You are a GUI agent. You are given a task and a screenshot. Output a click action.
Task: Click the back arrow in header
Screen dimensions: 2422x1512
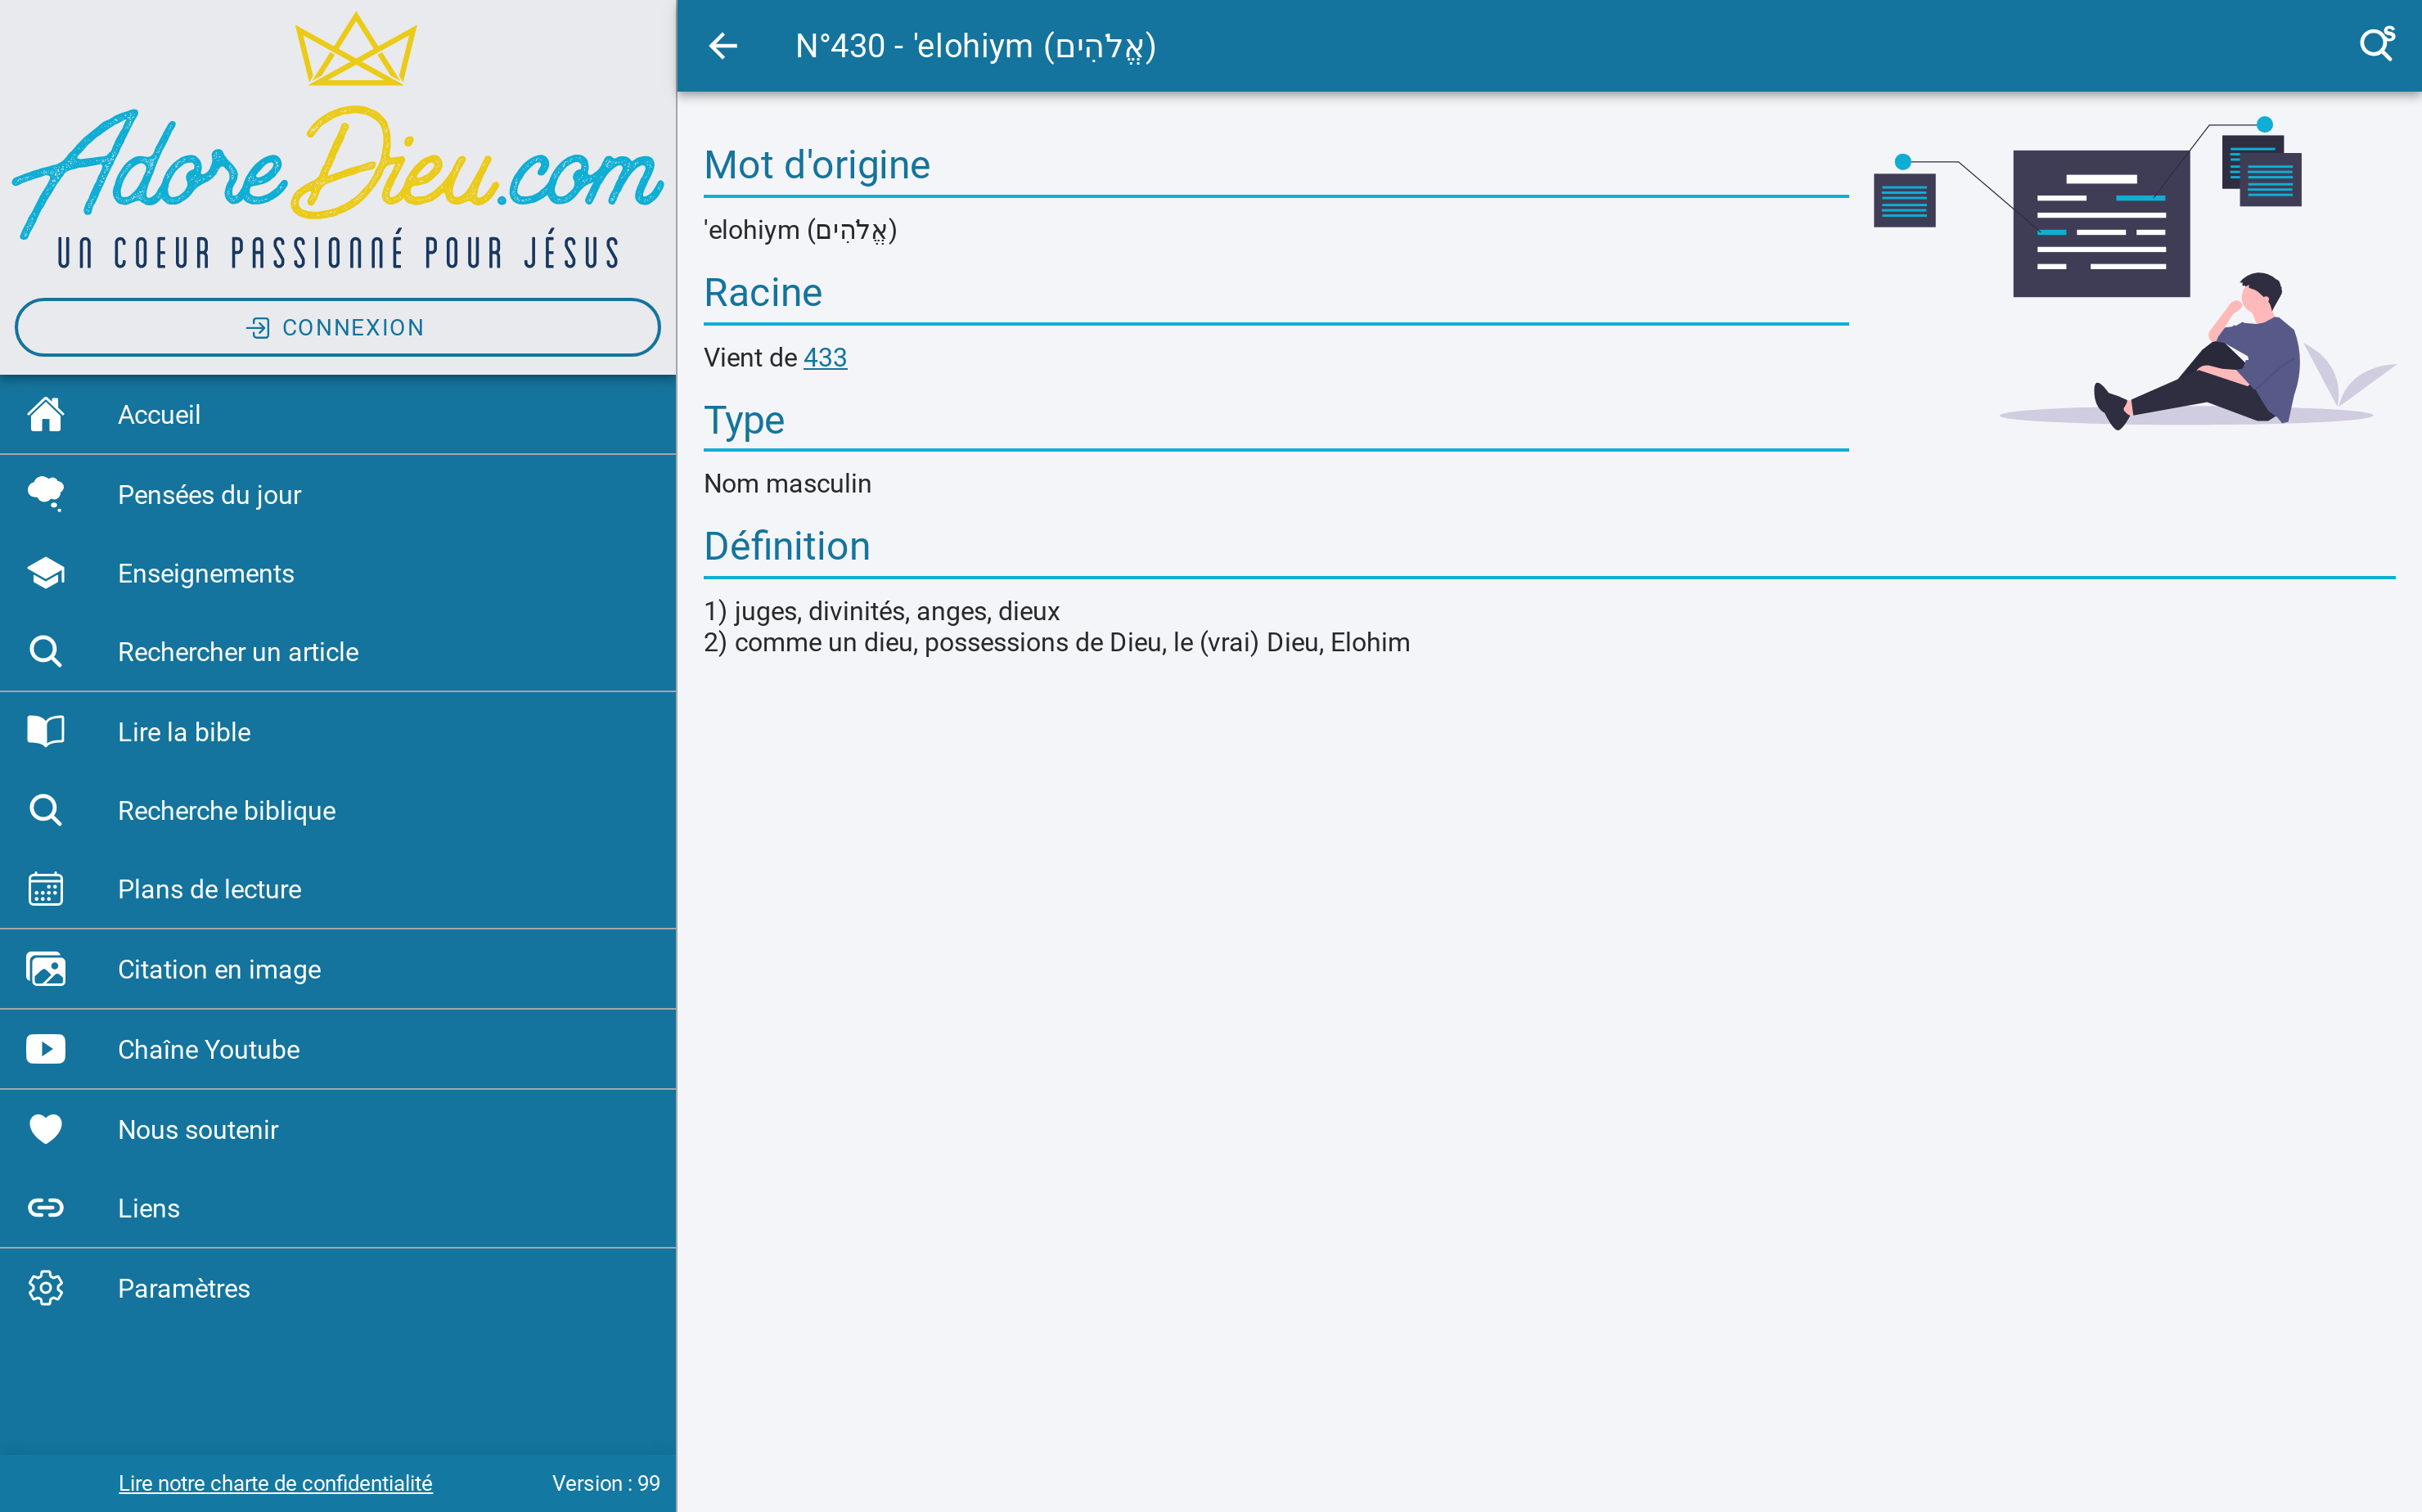point(723,46)
